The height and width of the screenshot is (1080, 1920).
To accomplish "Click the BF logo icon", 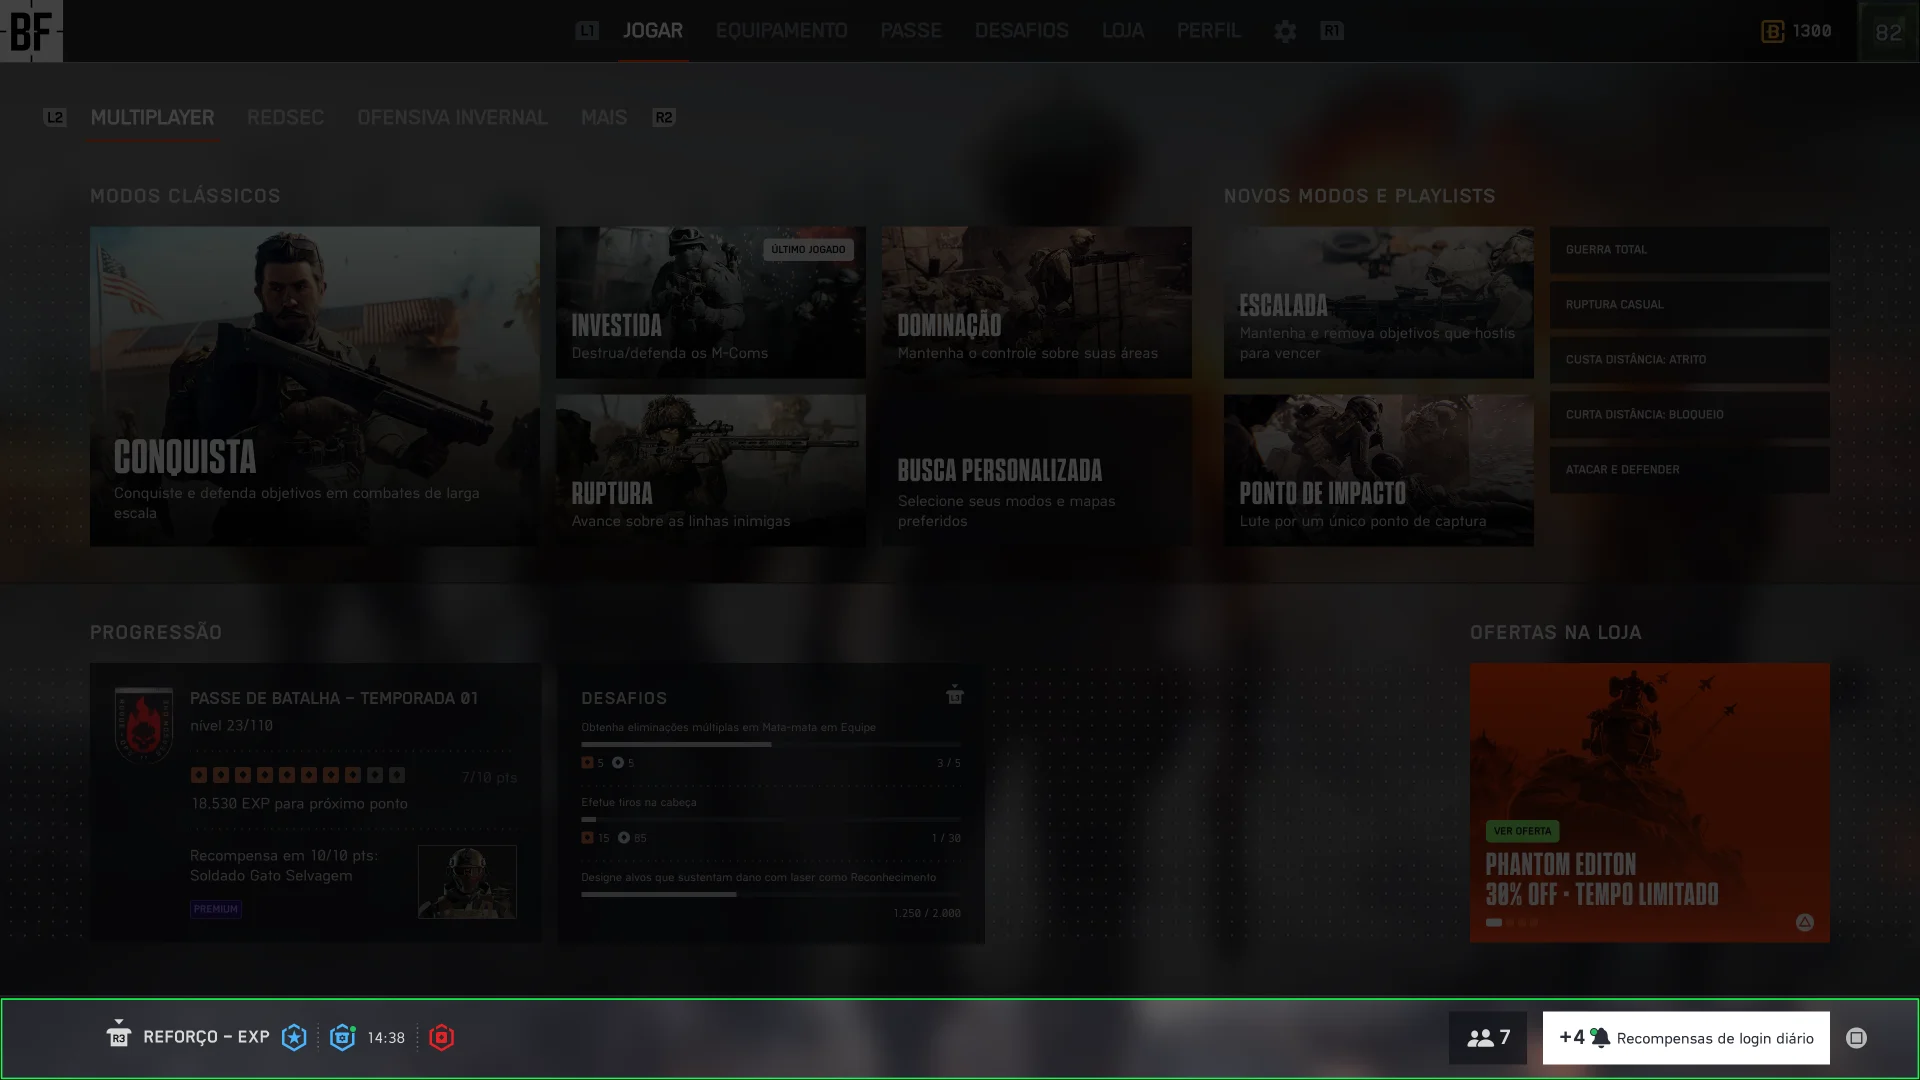I will 31,31.
